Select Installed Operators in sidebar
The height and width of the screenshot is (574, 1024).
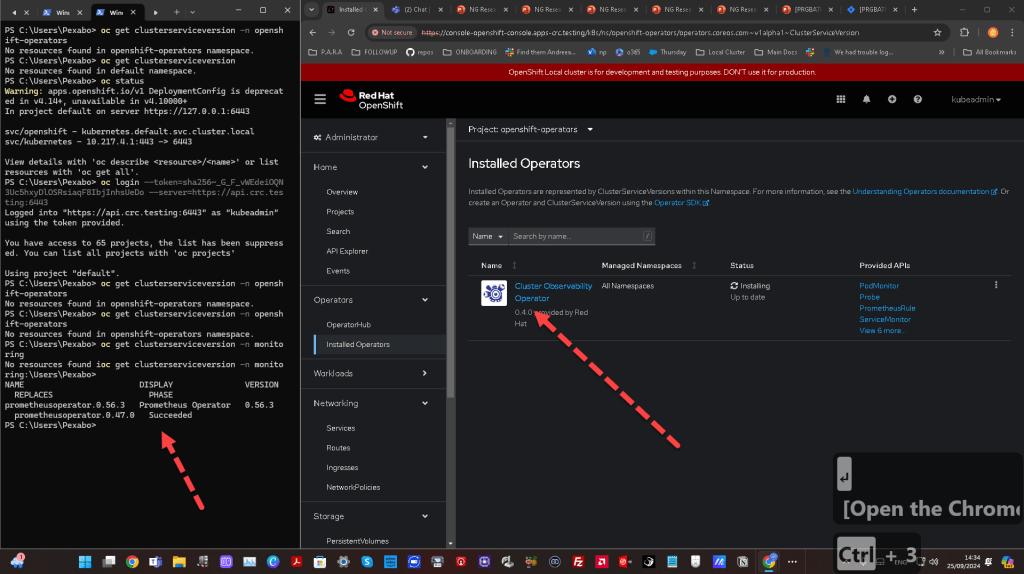point(358,344)
